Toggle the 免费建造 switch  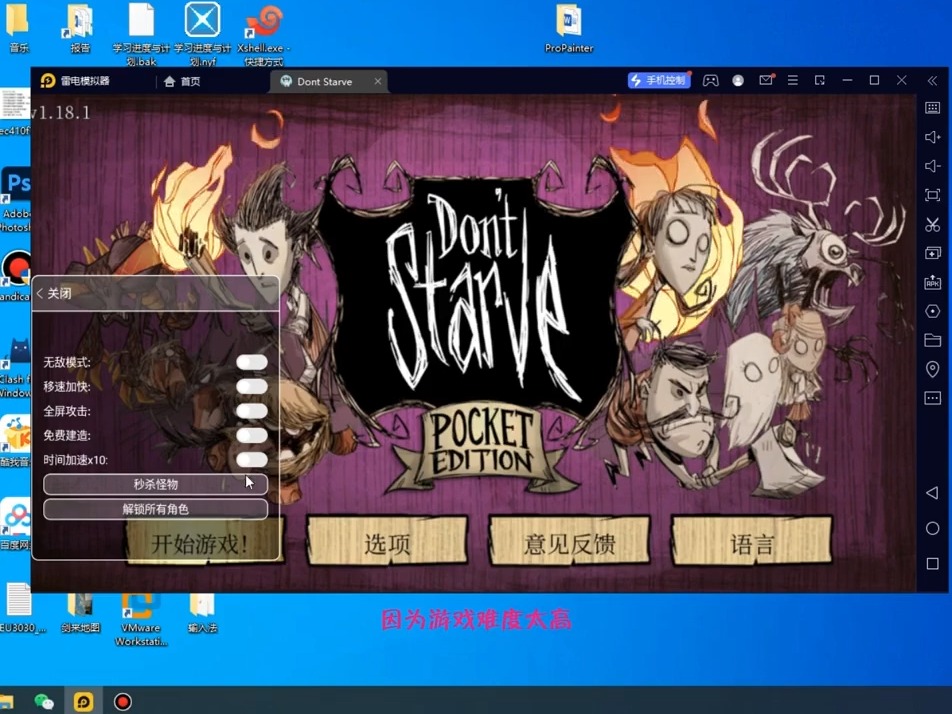252,435
